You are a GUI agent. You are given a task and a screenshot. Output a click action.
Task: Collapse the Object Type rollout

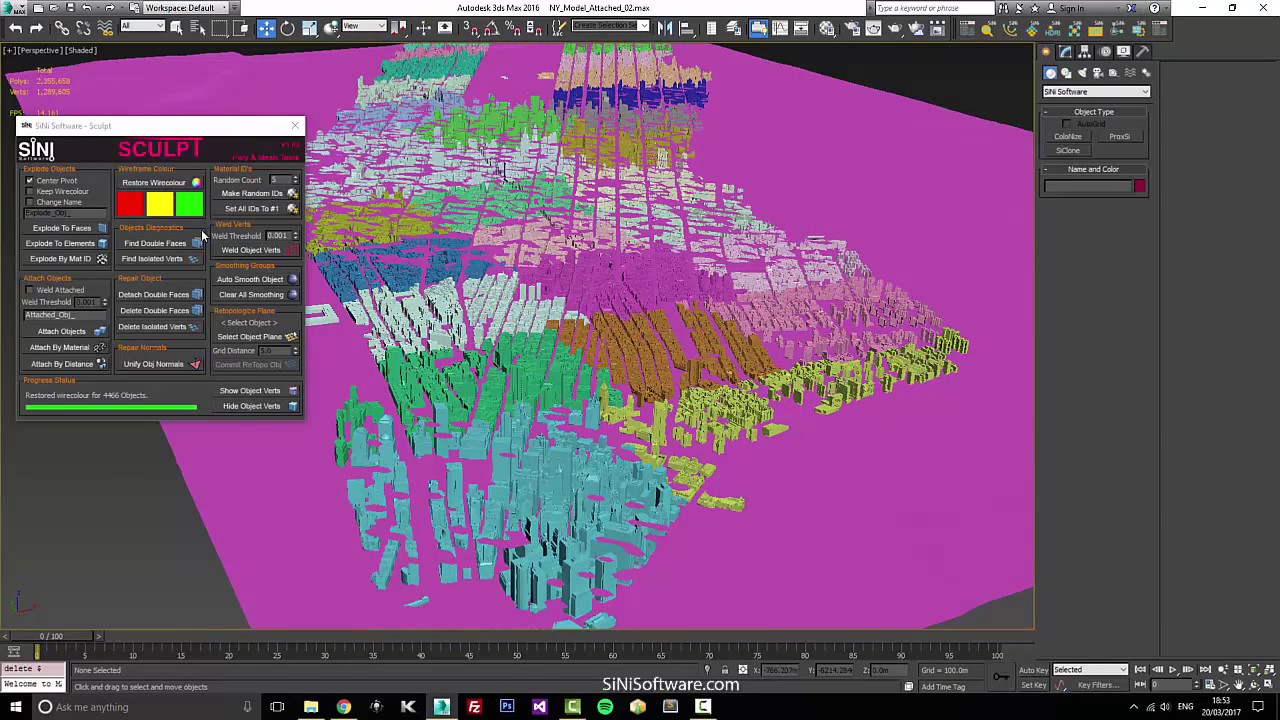[x=1094, y=112]
